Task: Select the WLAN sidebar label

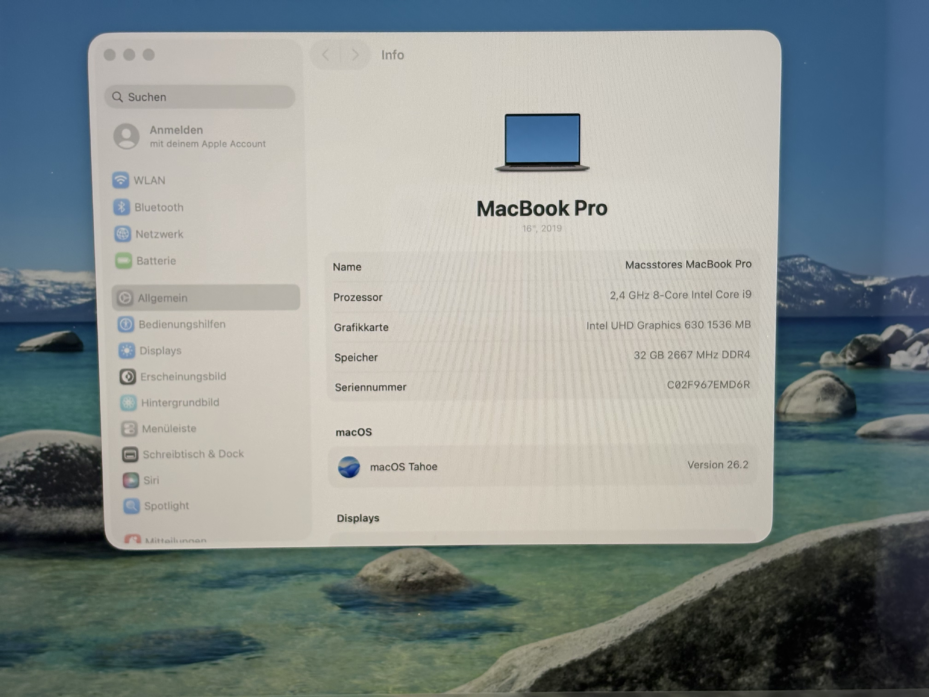Action: click(x=149, y=180)
